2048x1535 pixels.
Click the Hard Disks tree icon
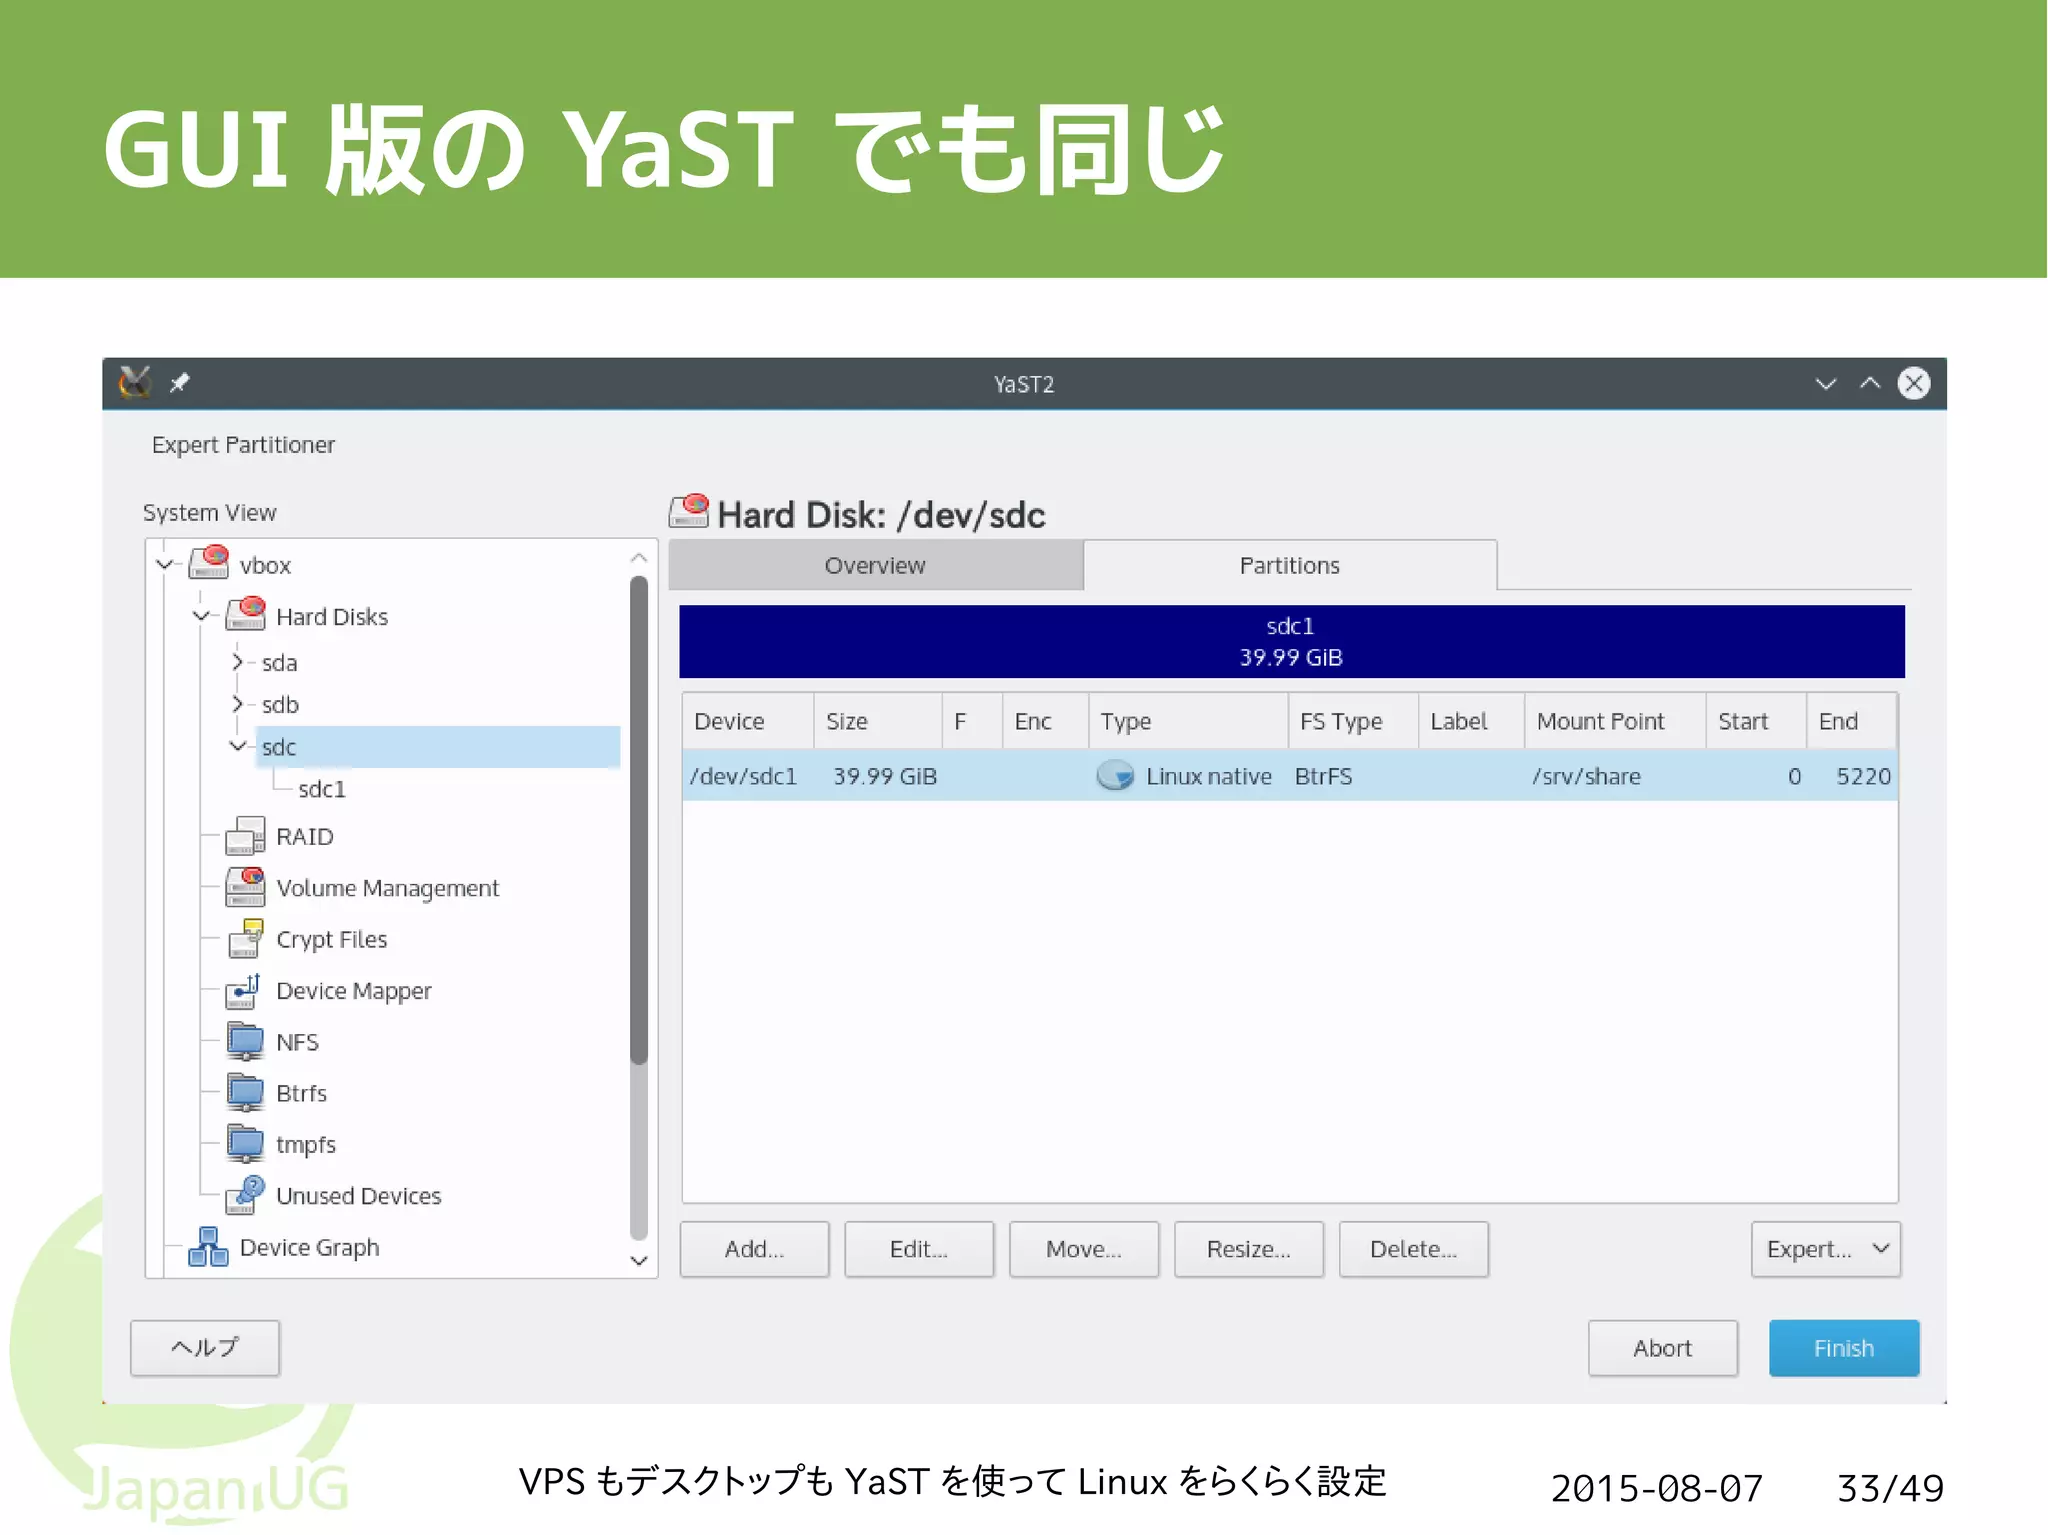pyautogui.click(x=246, y=614)
